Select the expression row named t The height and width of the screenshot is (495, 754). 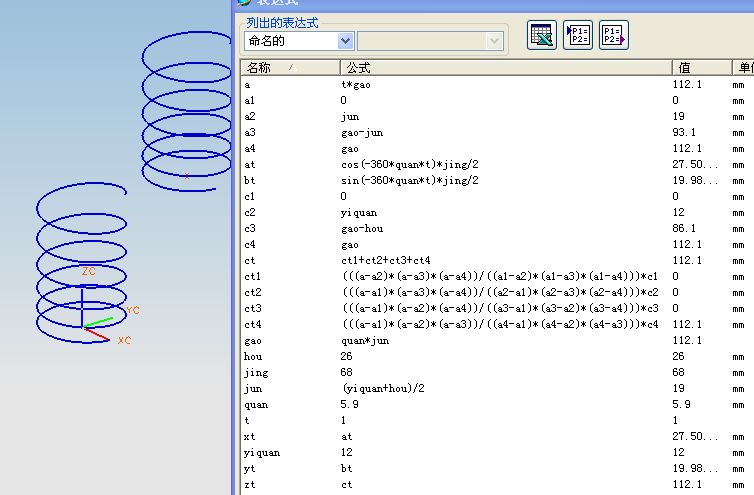(497, 420)
